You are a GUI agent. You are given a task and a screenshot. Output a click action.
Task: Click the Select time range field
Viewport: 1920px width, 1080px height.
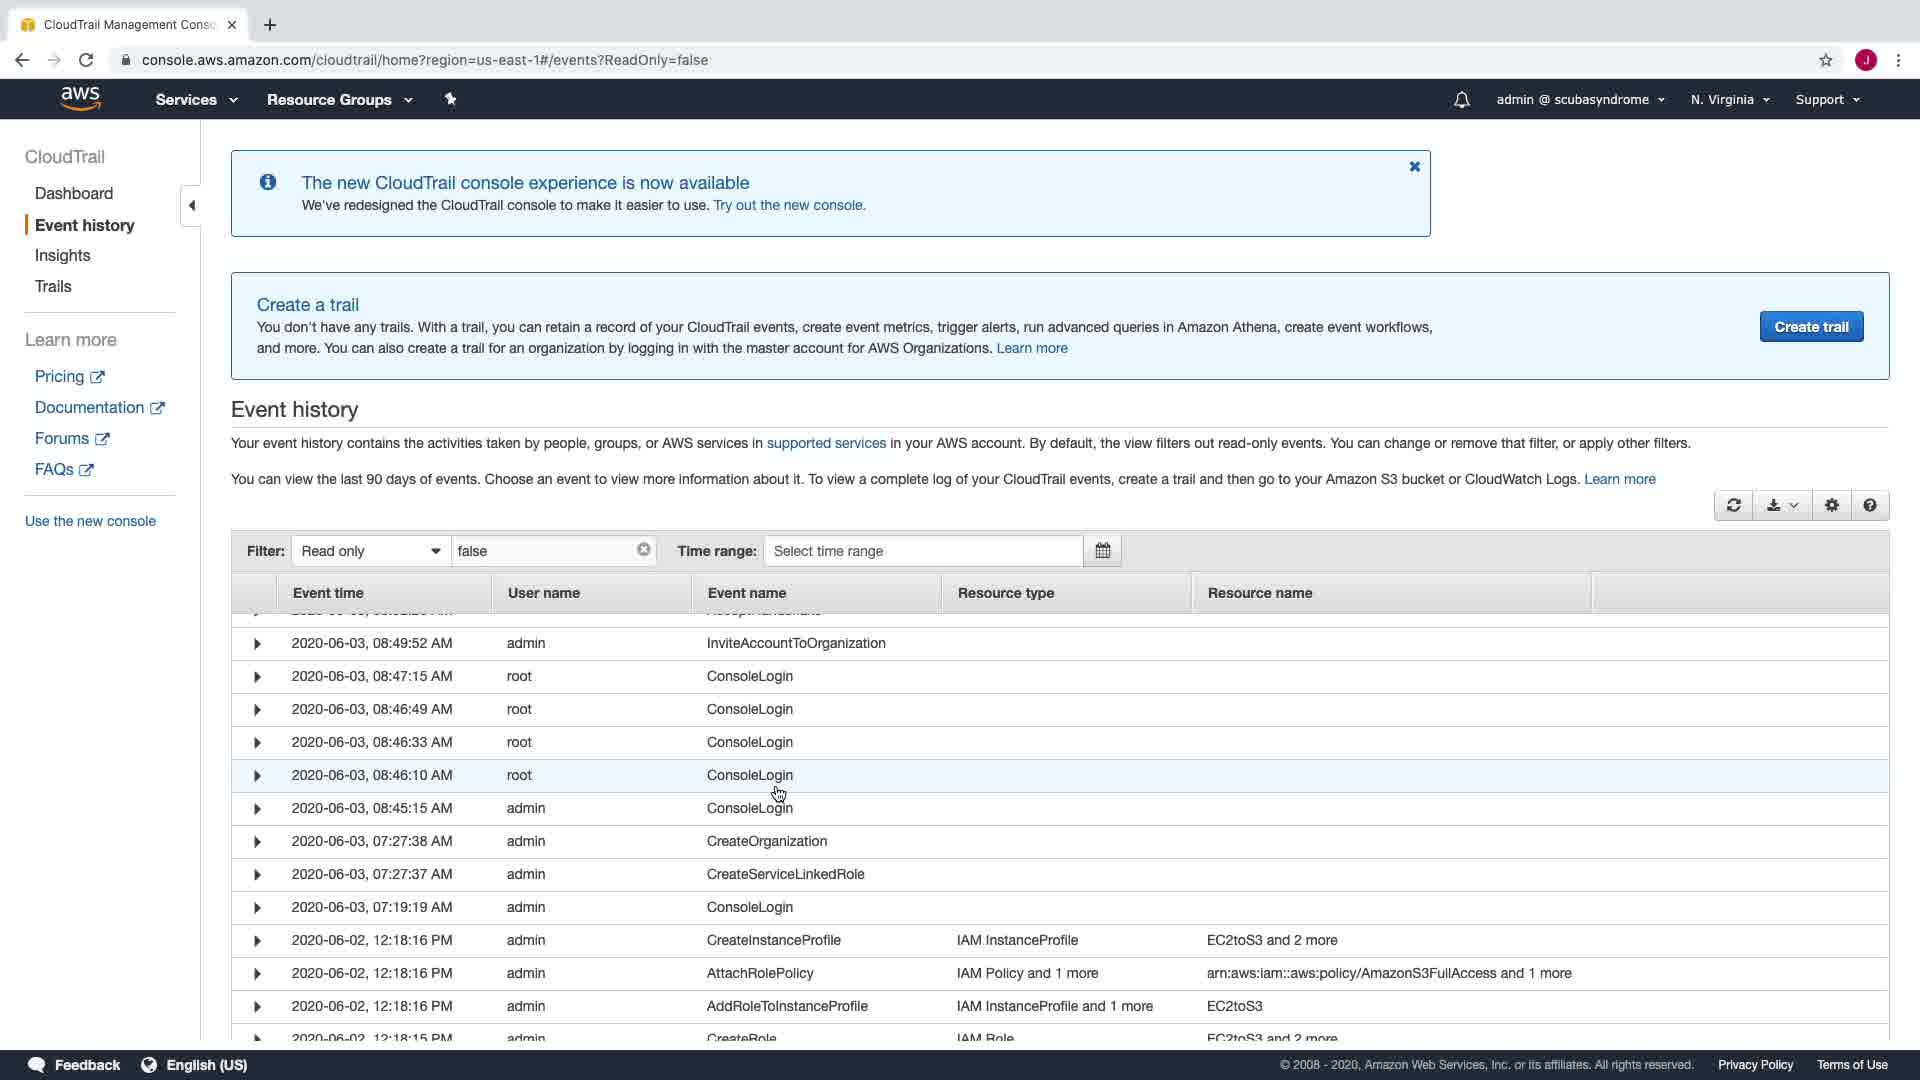click(922, 551)
